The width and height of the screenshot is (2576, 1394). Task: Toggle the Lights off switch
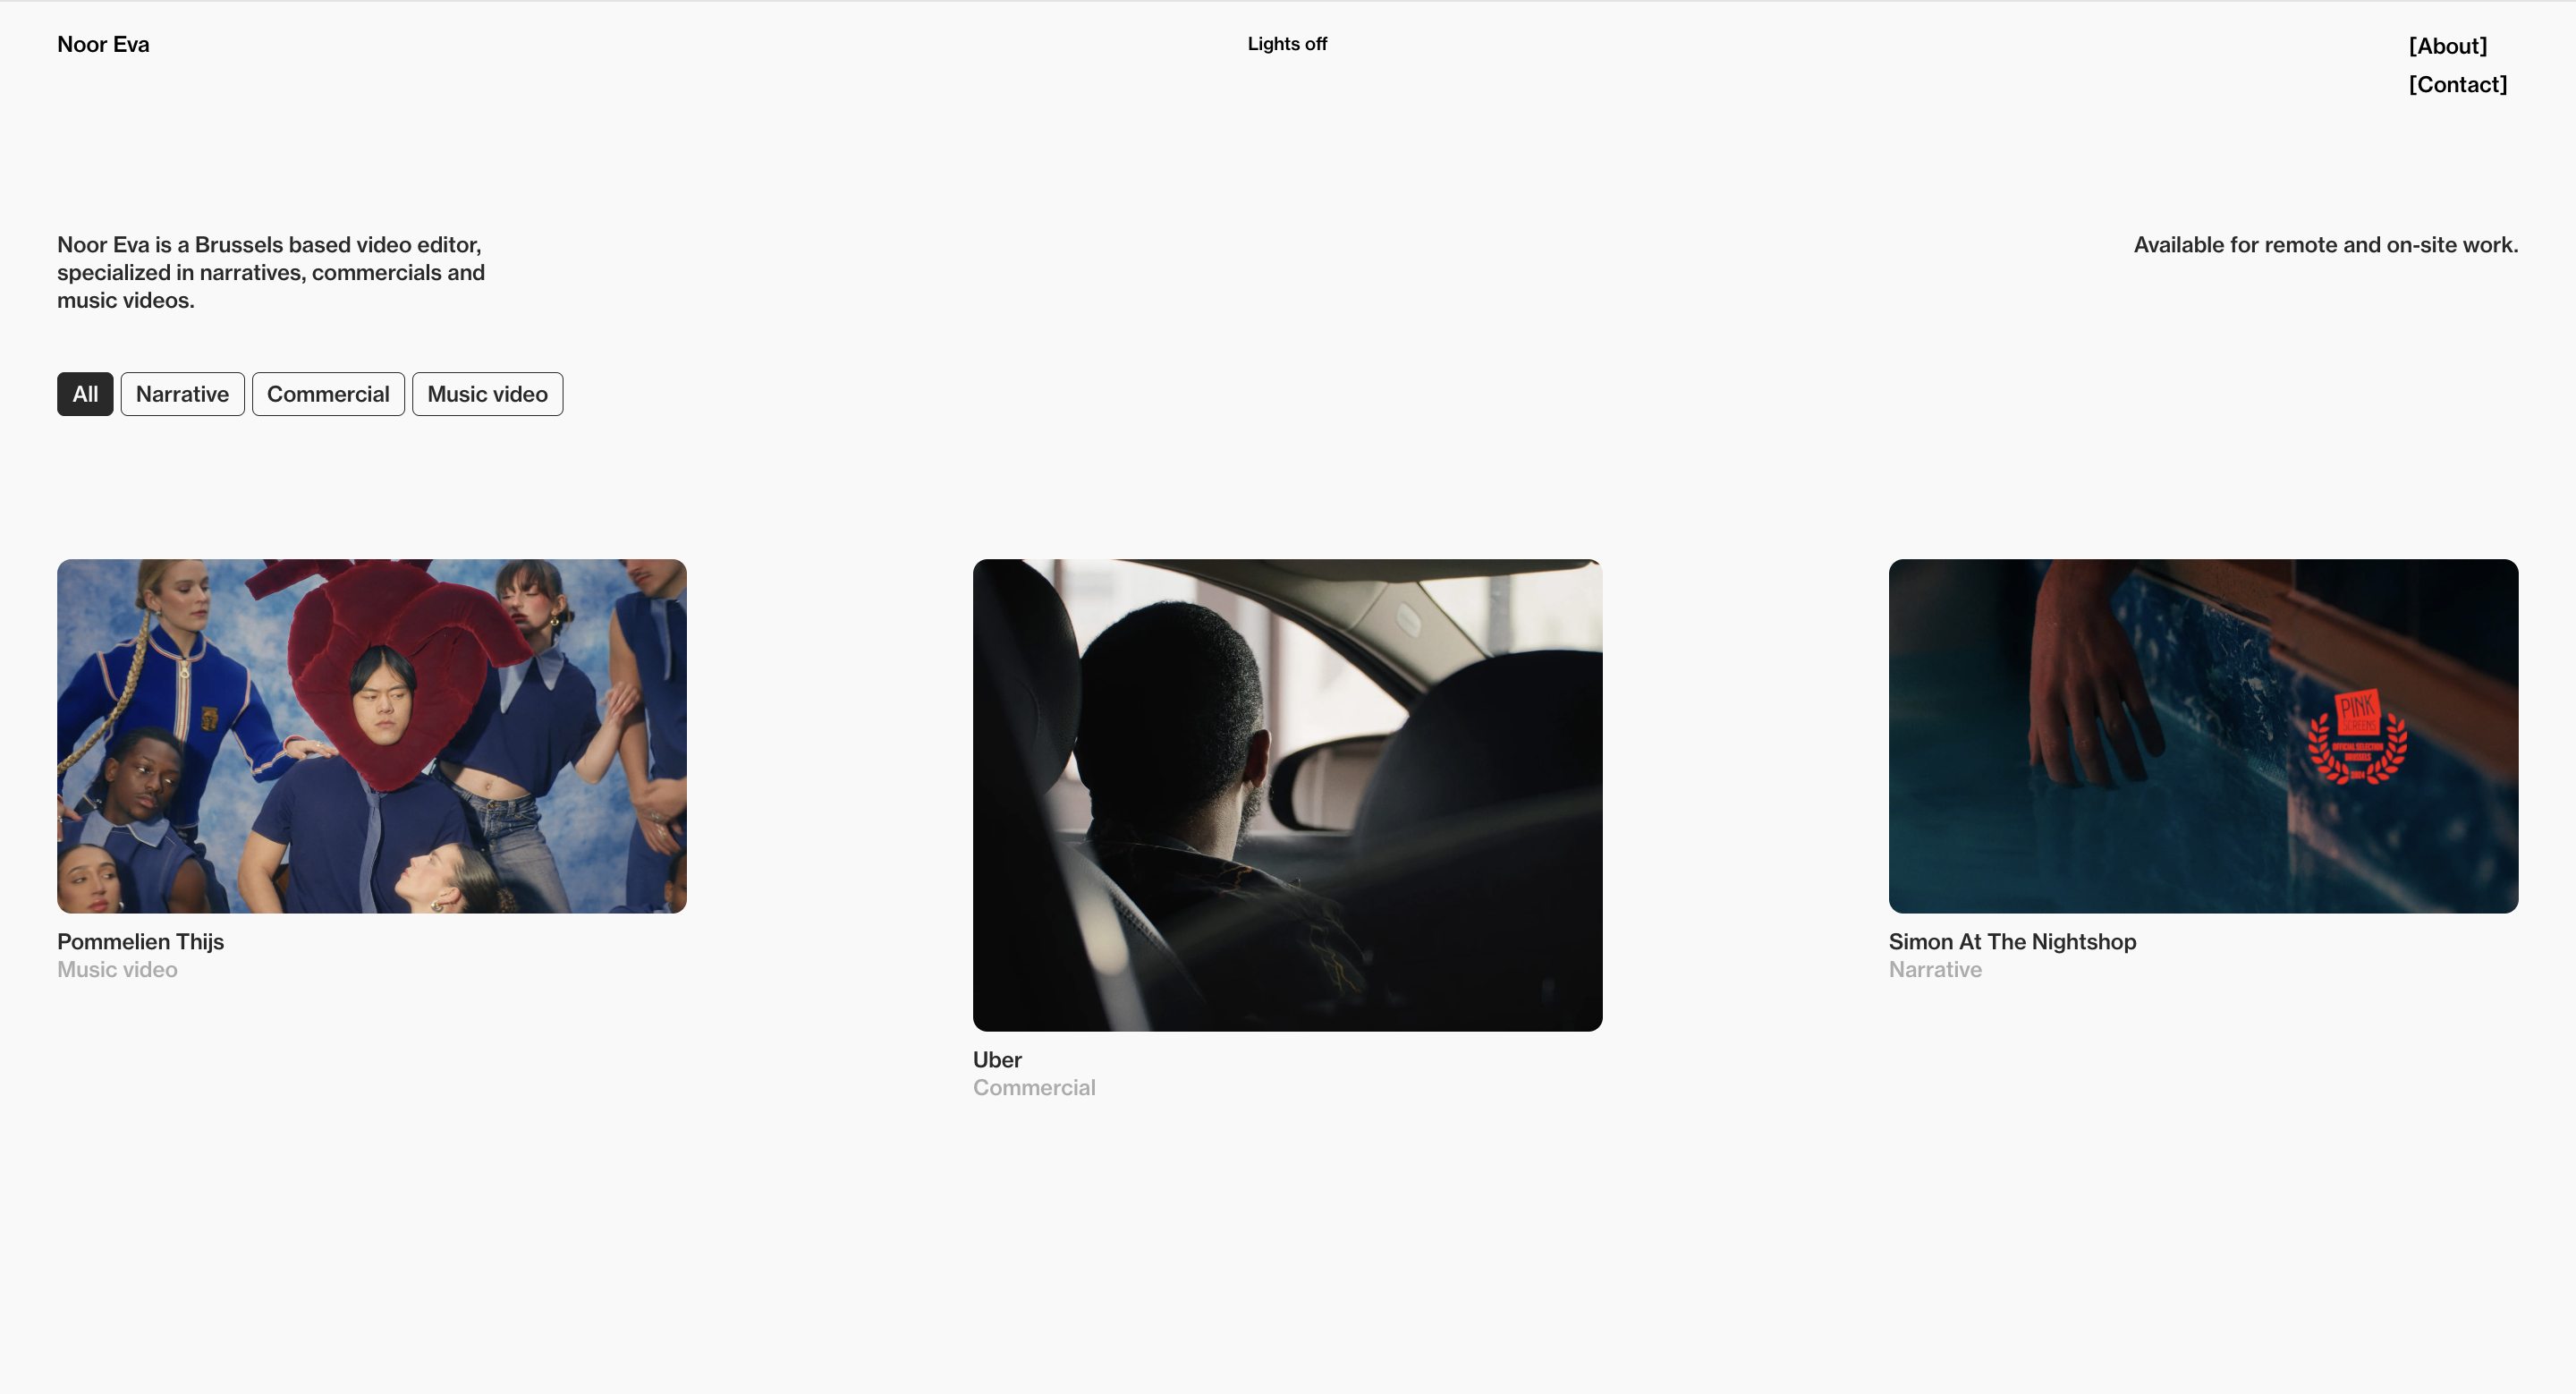(x=1286, y=44)
